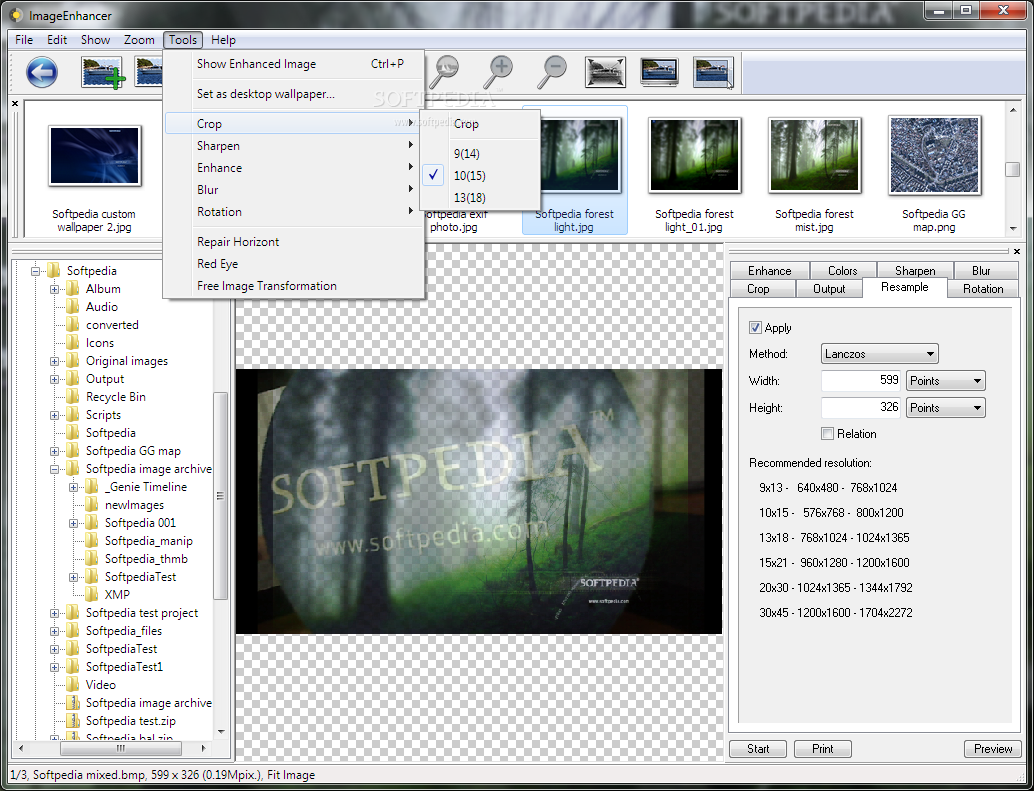Click the Preview button
Image resolution: width=1034 pixels, height=791 pixels.
[992, 749]
